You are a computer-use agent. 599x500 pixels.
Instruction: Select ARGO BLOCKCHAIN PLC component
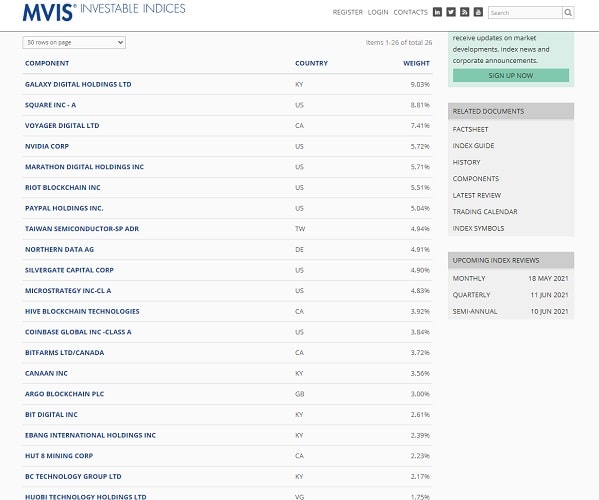click(x=65, y=394)
